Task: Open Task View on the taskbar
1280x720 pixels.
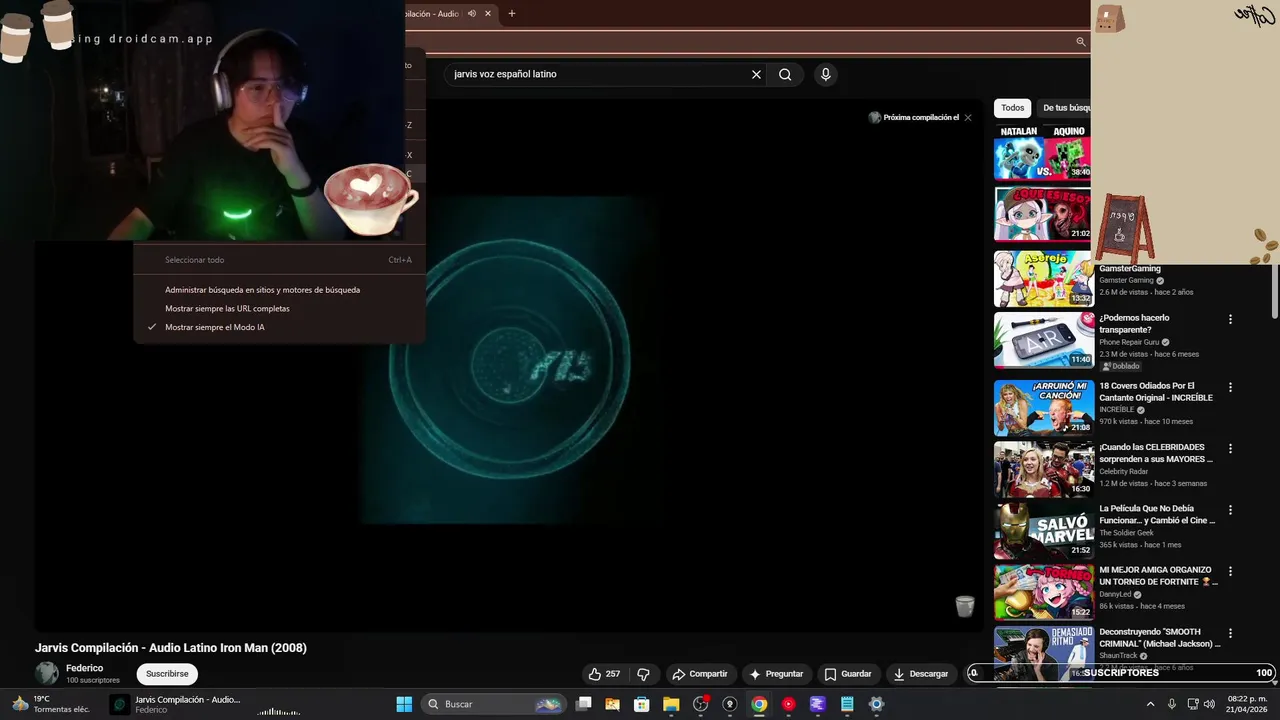Action: click(x=584, y=704)
